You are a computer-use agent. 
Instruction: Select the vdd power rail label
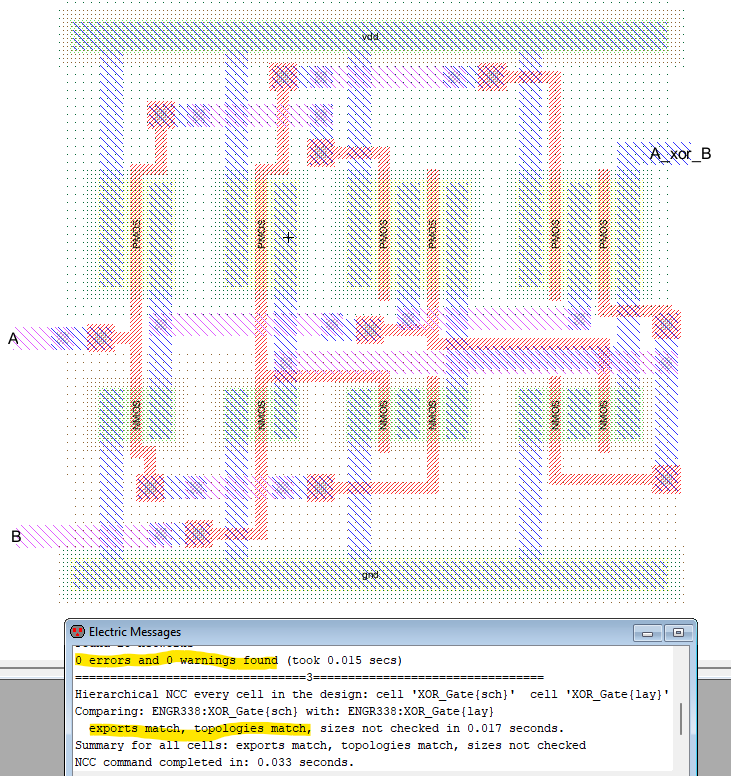coord(370,37)
